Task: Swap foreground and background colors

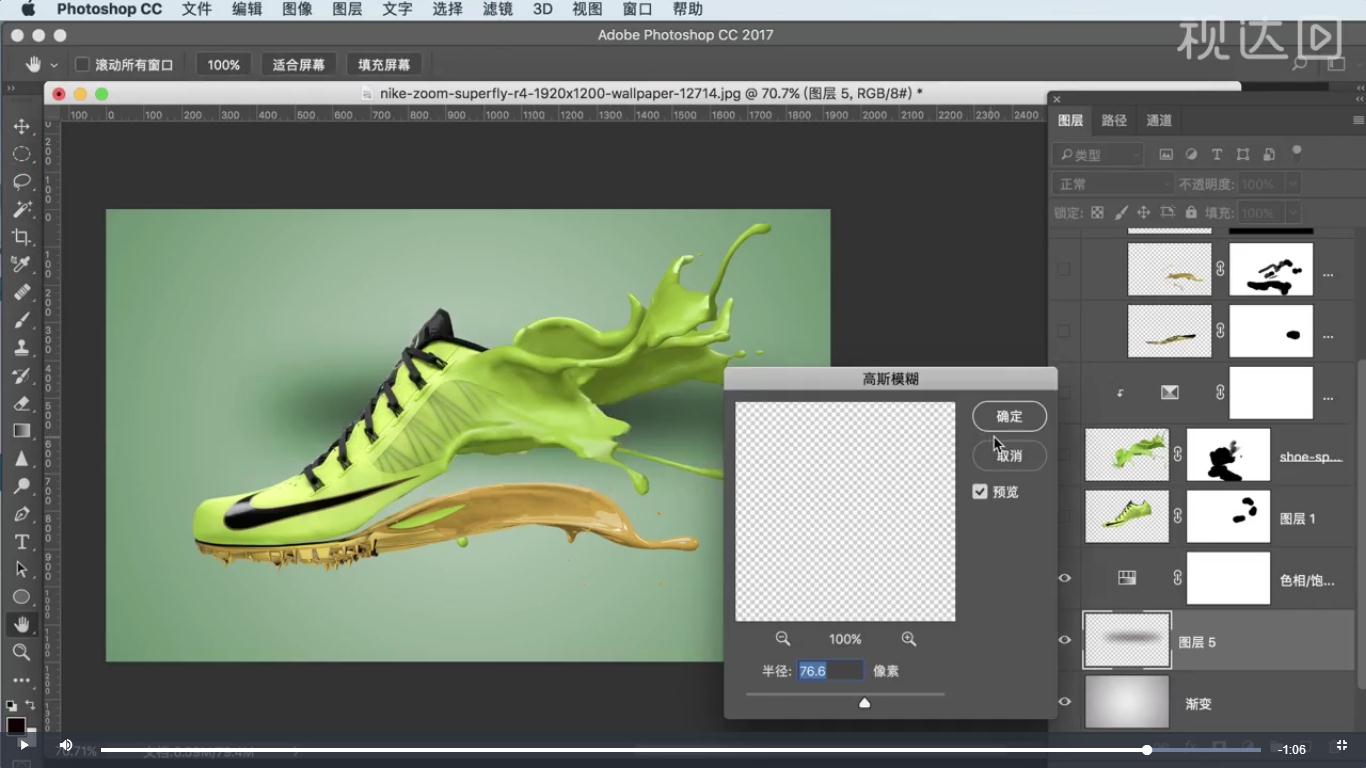Action: (30, 705)
